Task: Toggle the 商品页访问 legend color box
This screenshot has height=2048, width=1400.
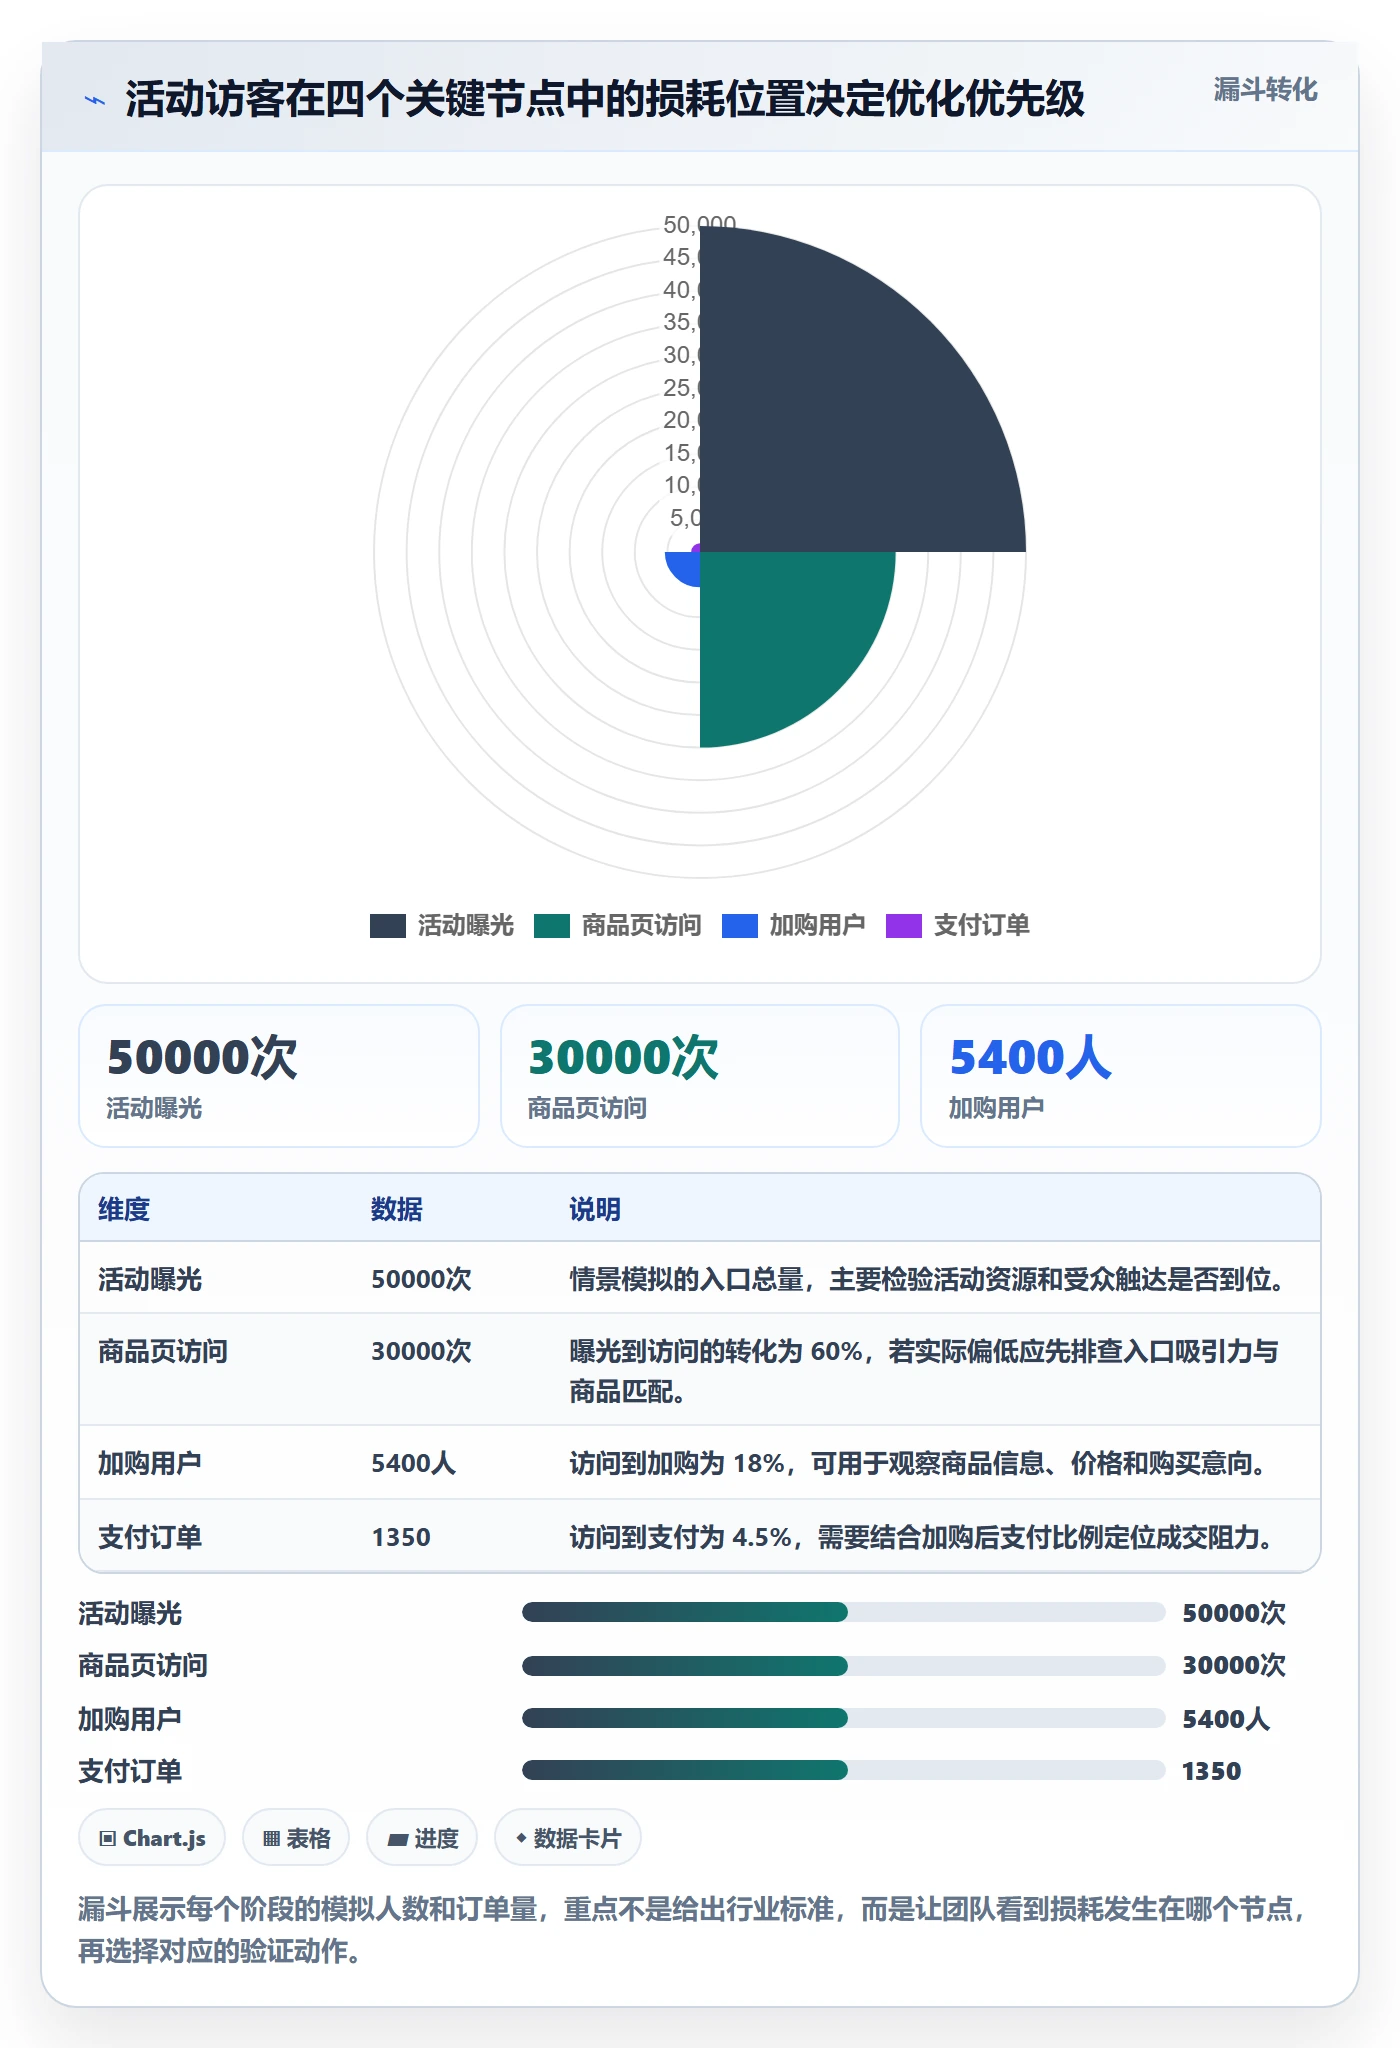Action: click(551, 926)
